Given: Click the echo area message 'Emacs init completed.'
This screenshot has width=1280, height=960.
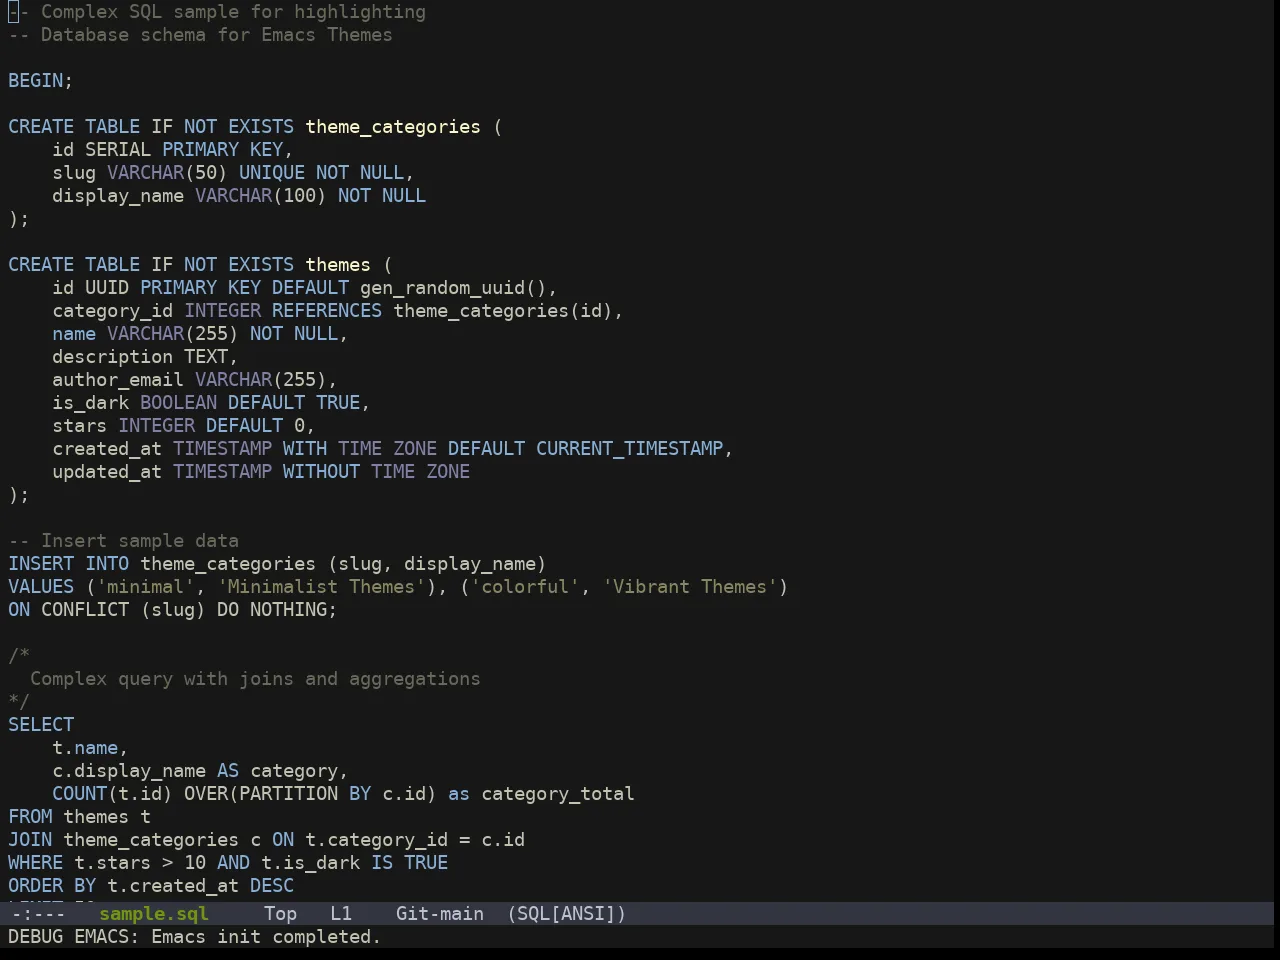Looking at the screenshot, I should [266, 937].
